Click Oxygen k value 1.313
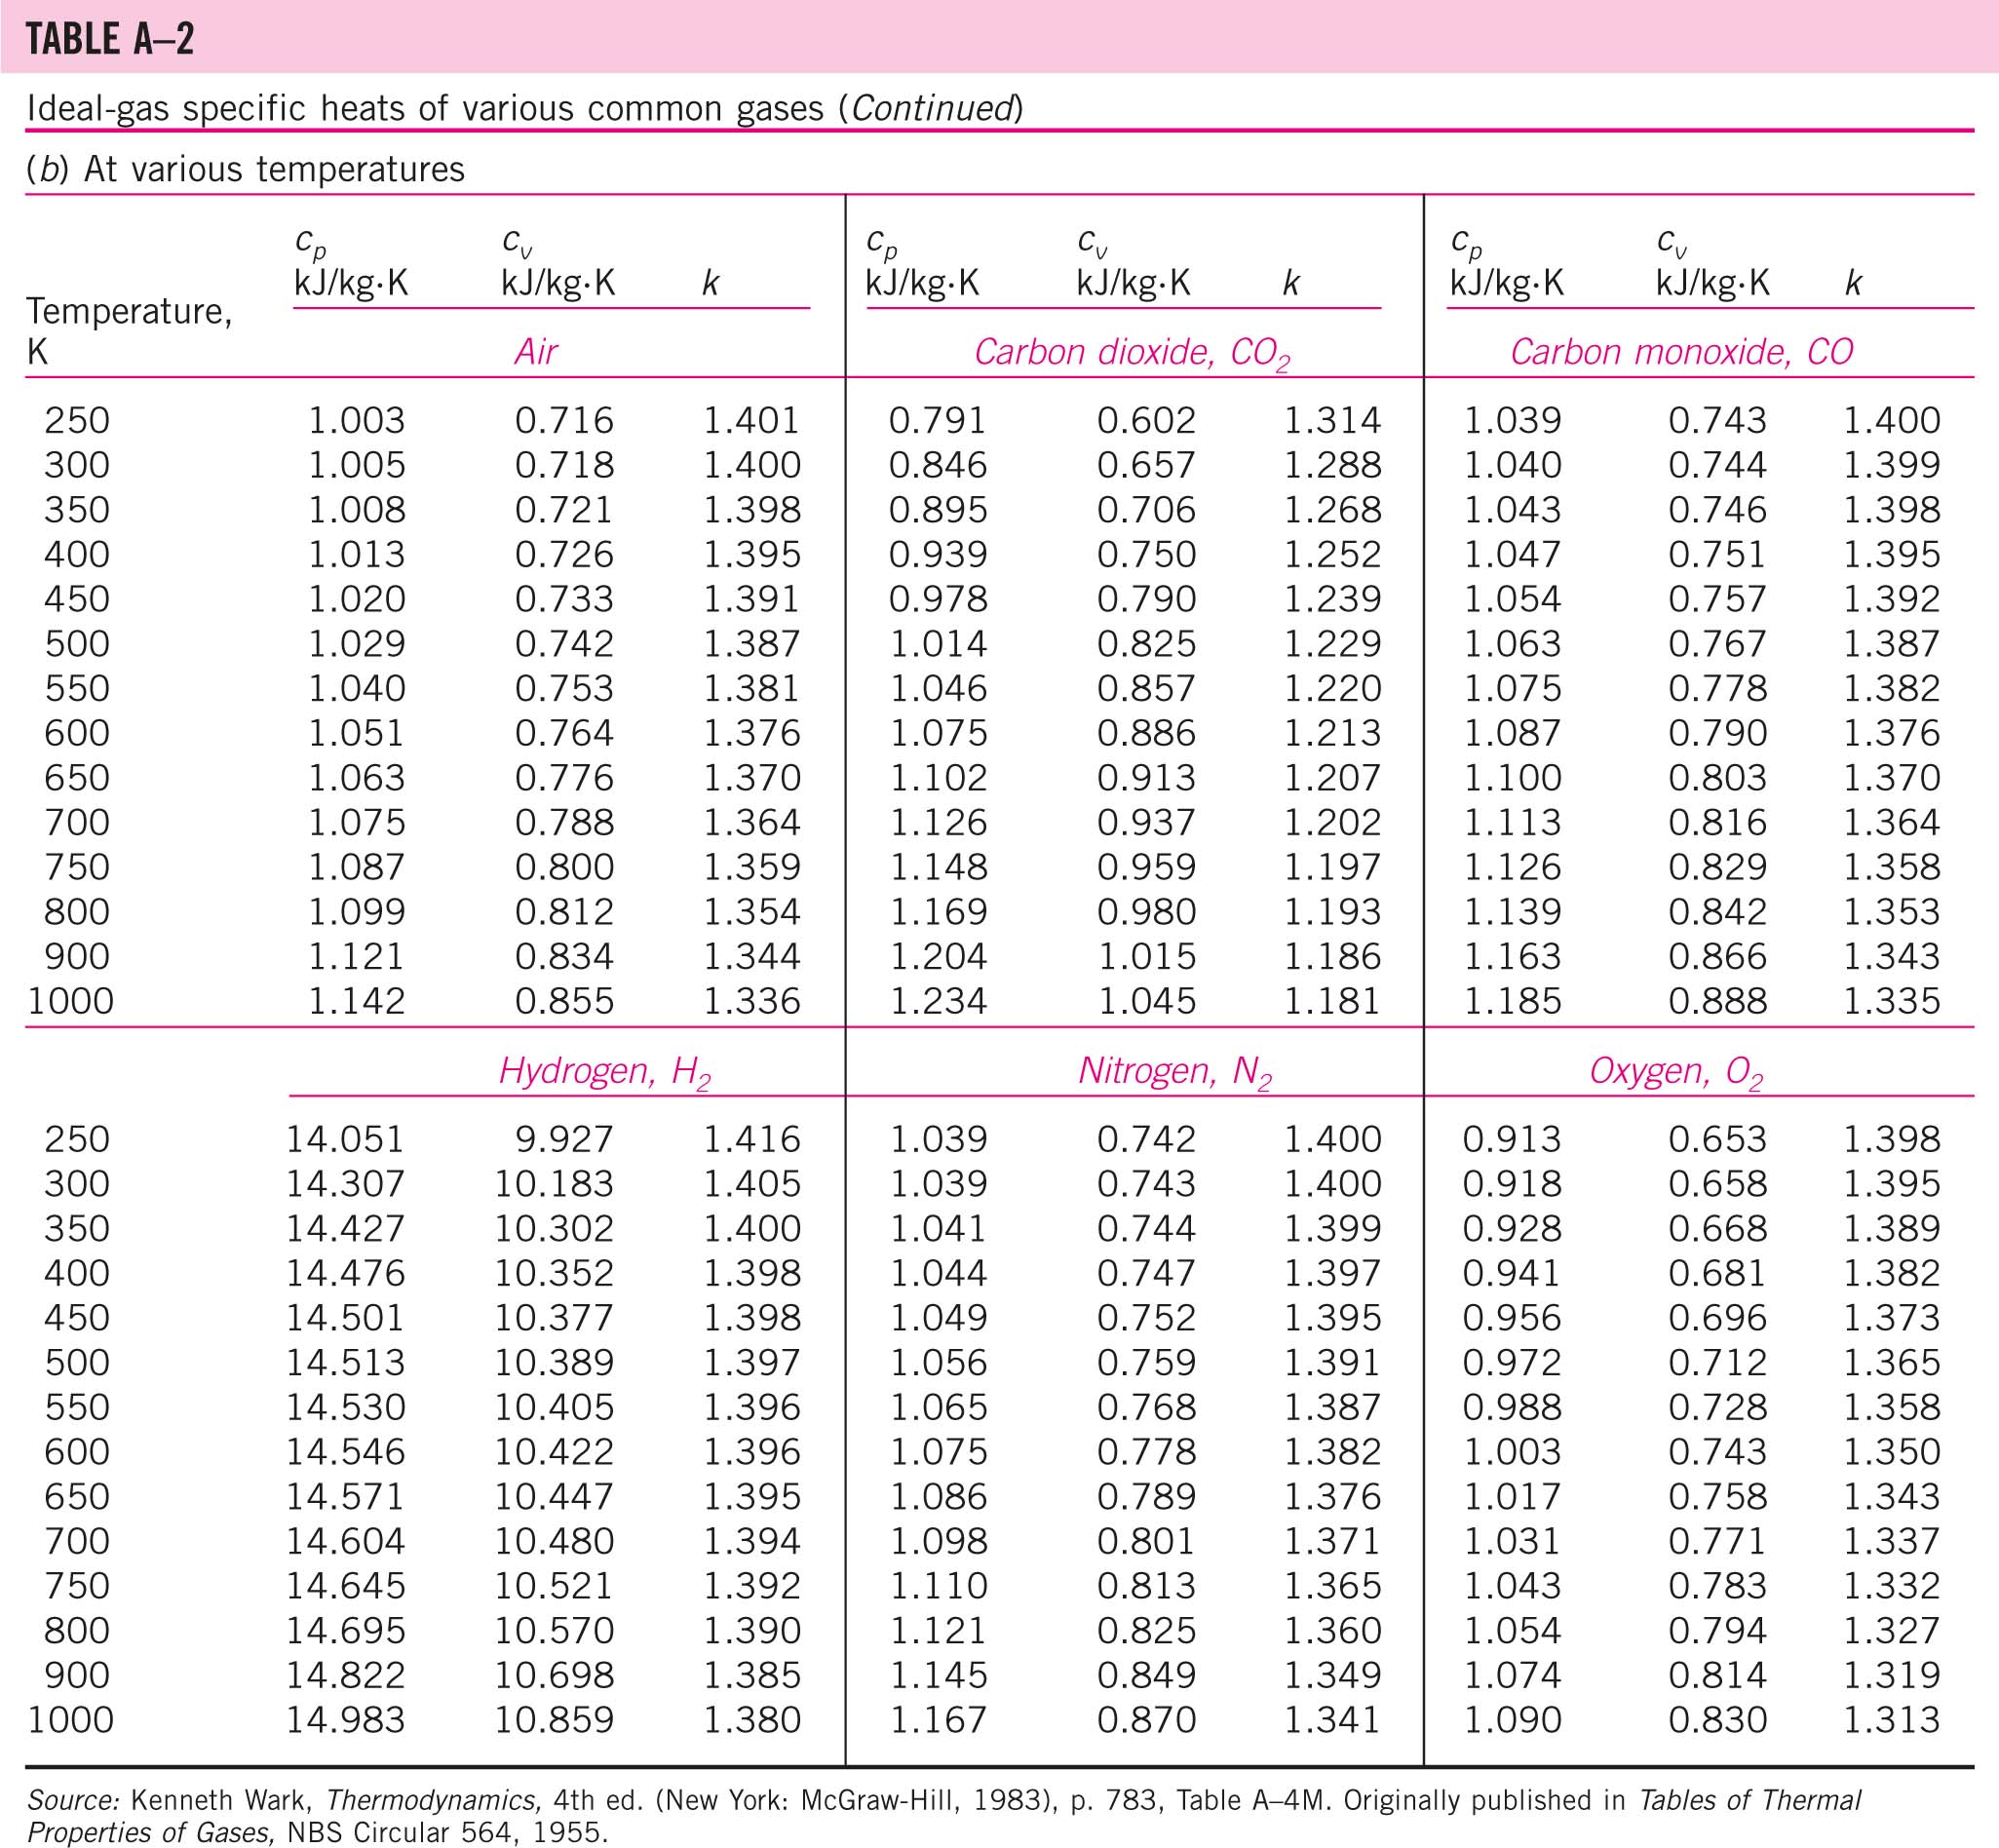 pyautogui.click(x=1891, y=1719)
